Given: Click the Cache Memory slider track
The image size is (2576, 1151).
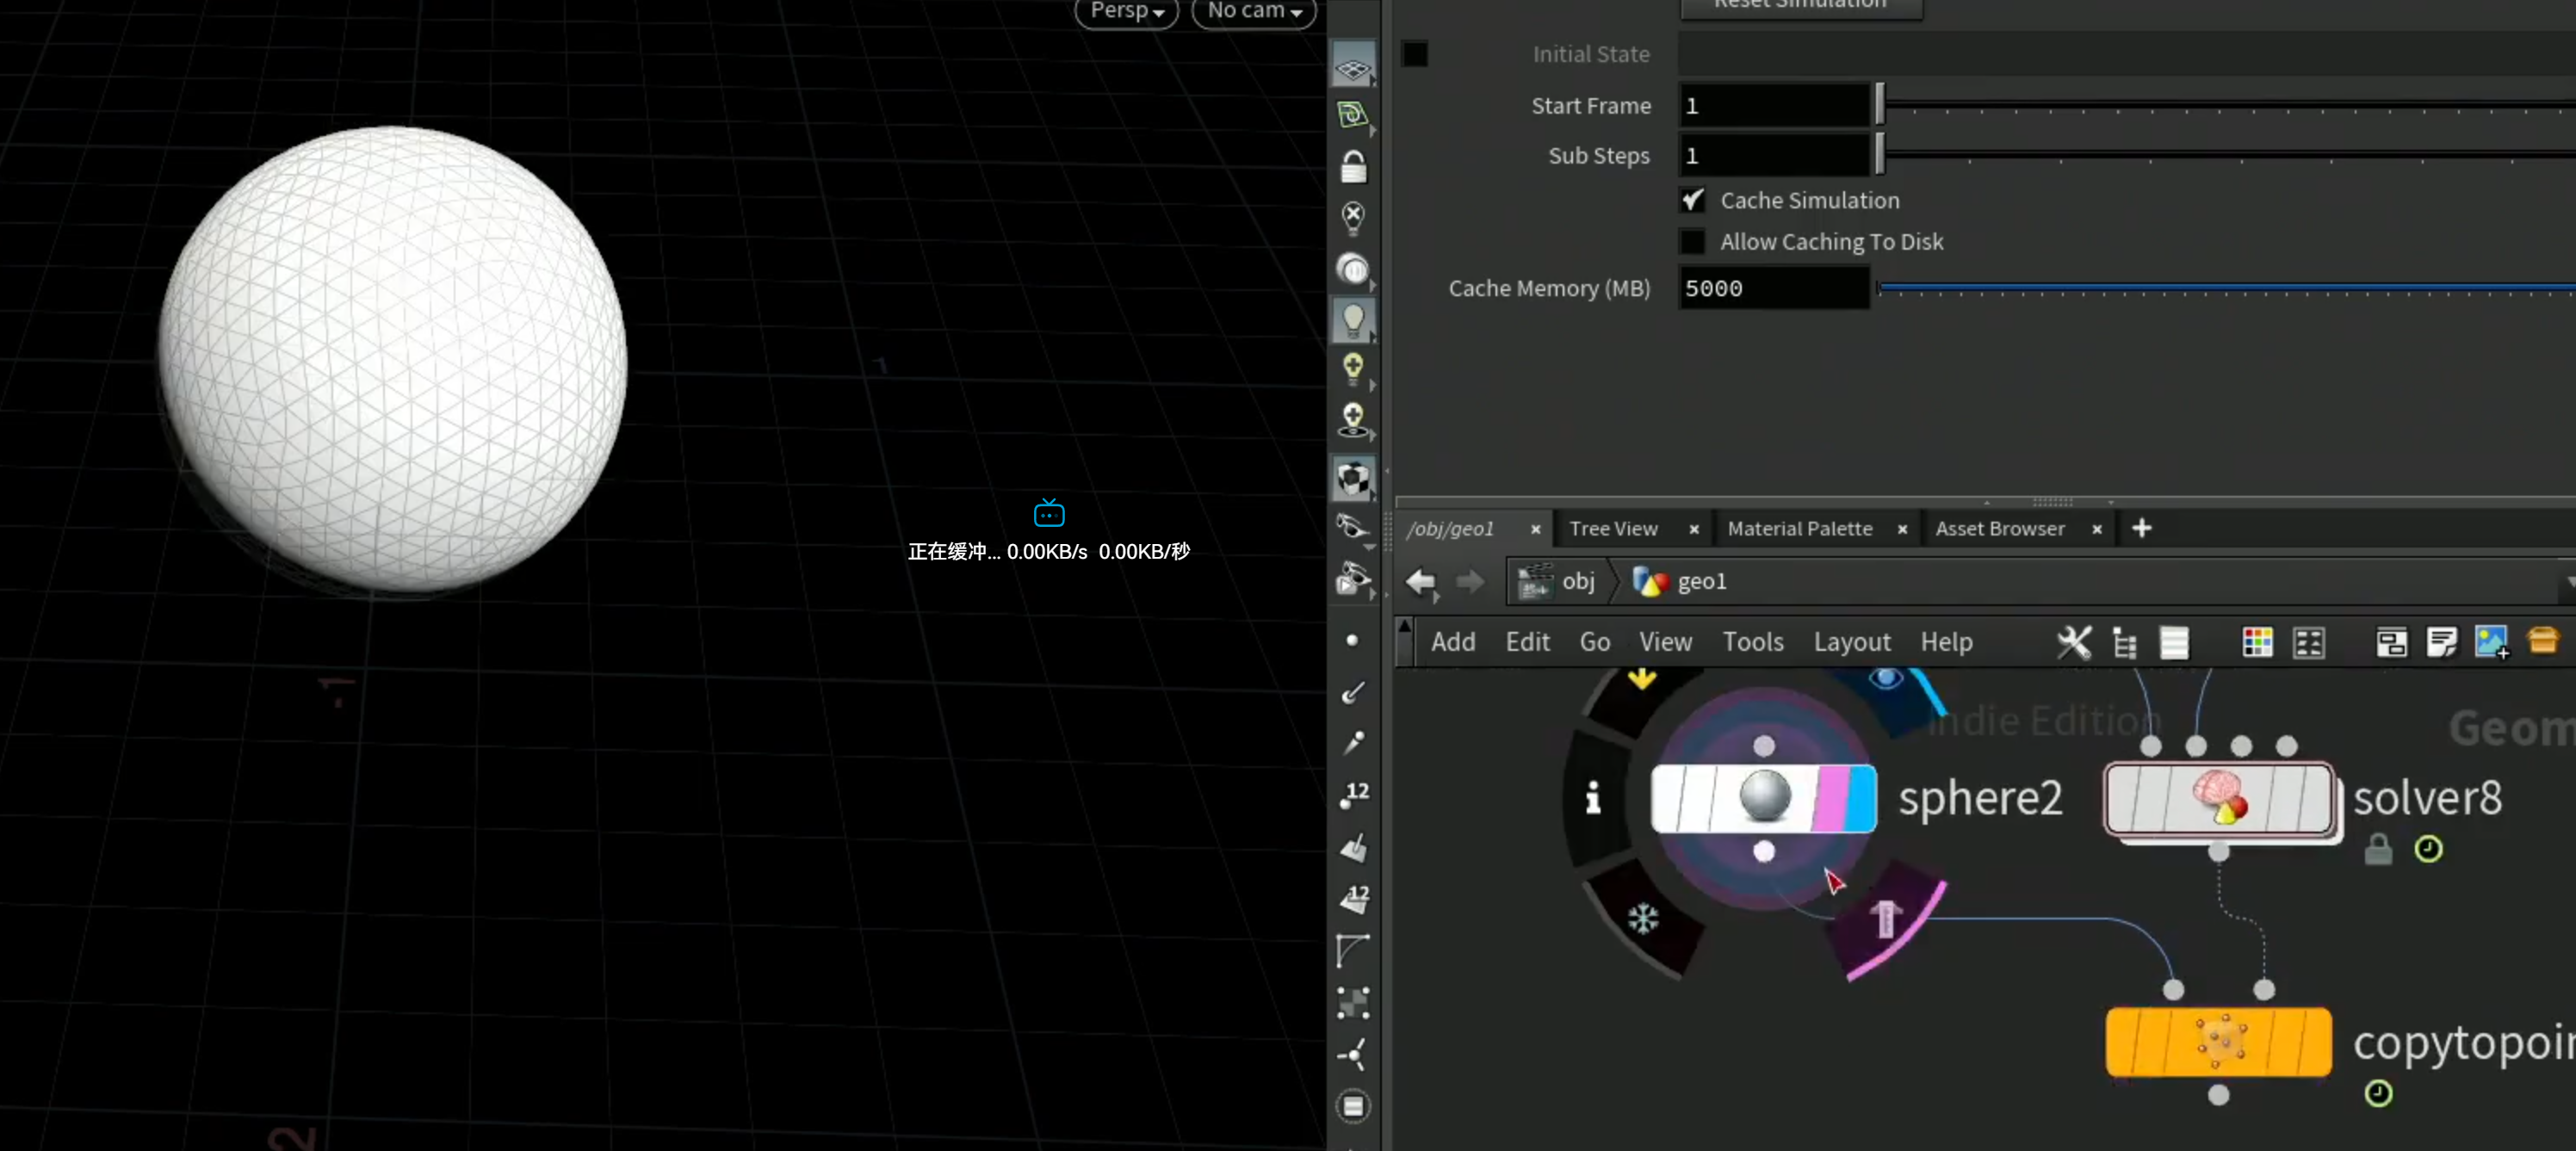Looking at the screenshot, I should pos(2227,288).
